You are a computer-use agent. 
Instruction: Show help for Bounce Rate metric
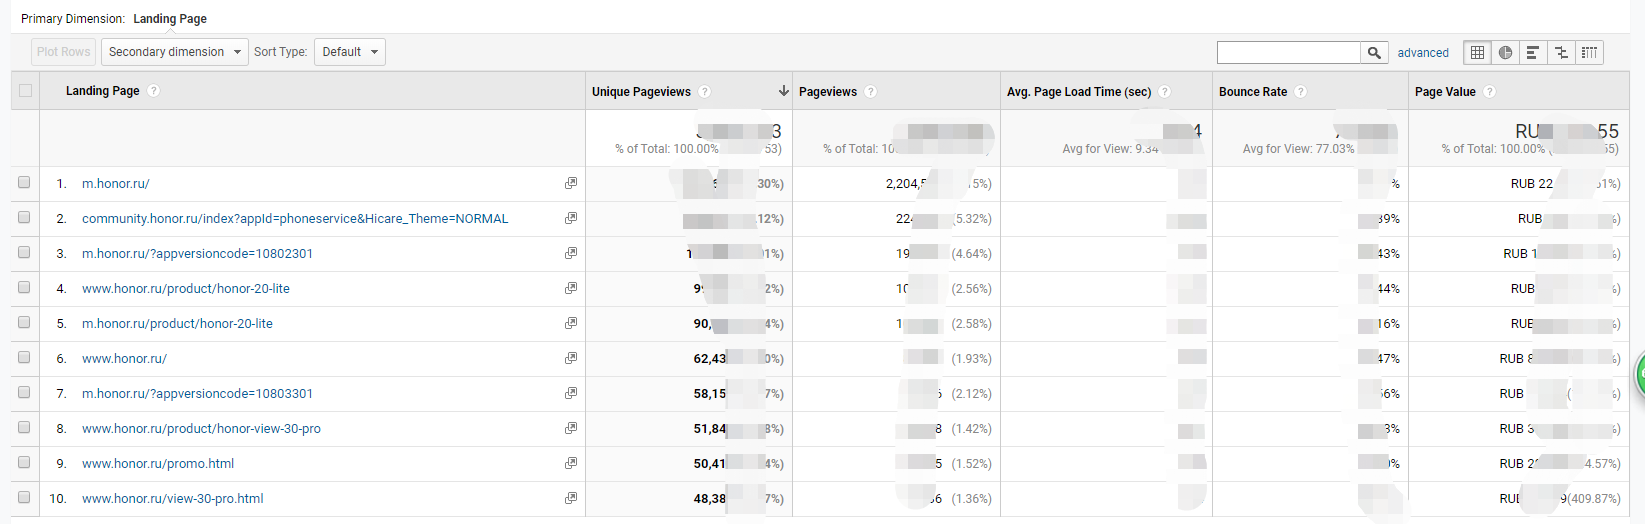[1301, 92]
